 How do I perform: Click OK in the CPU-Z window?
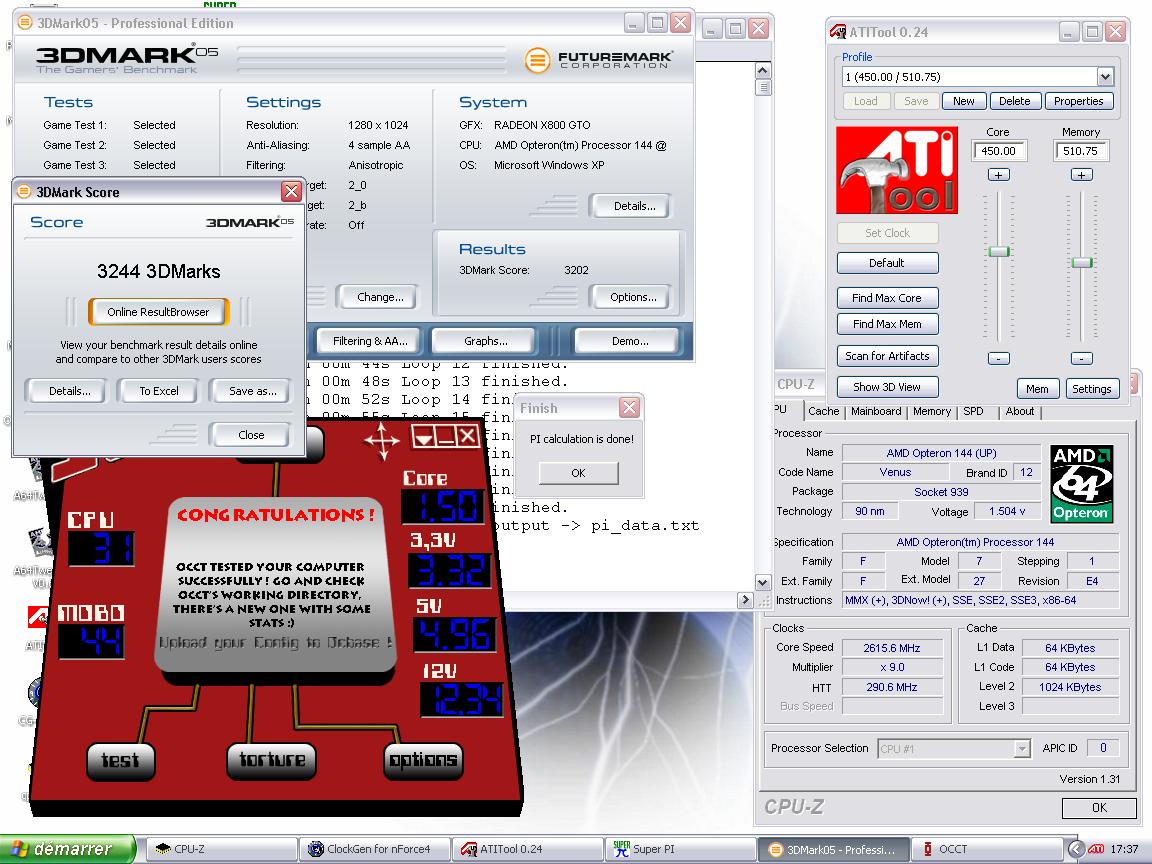1099,807
